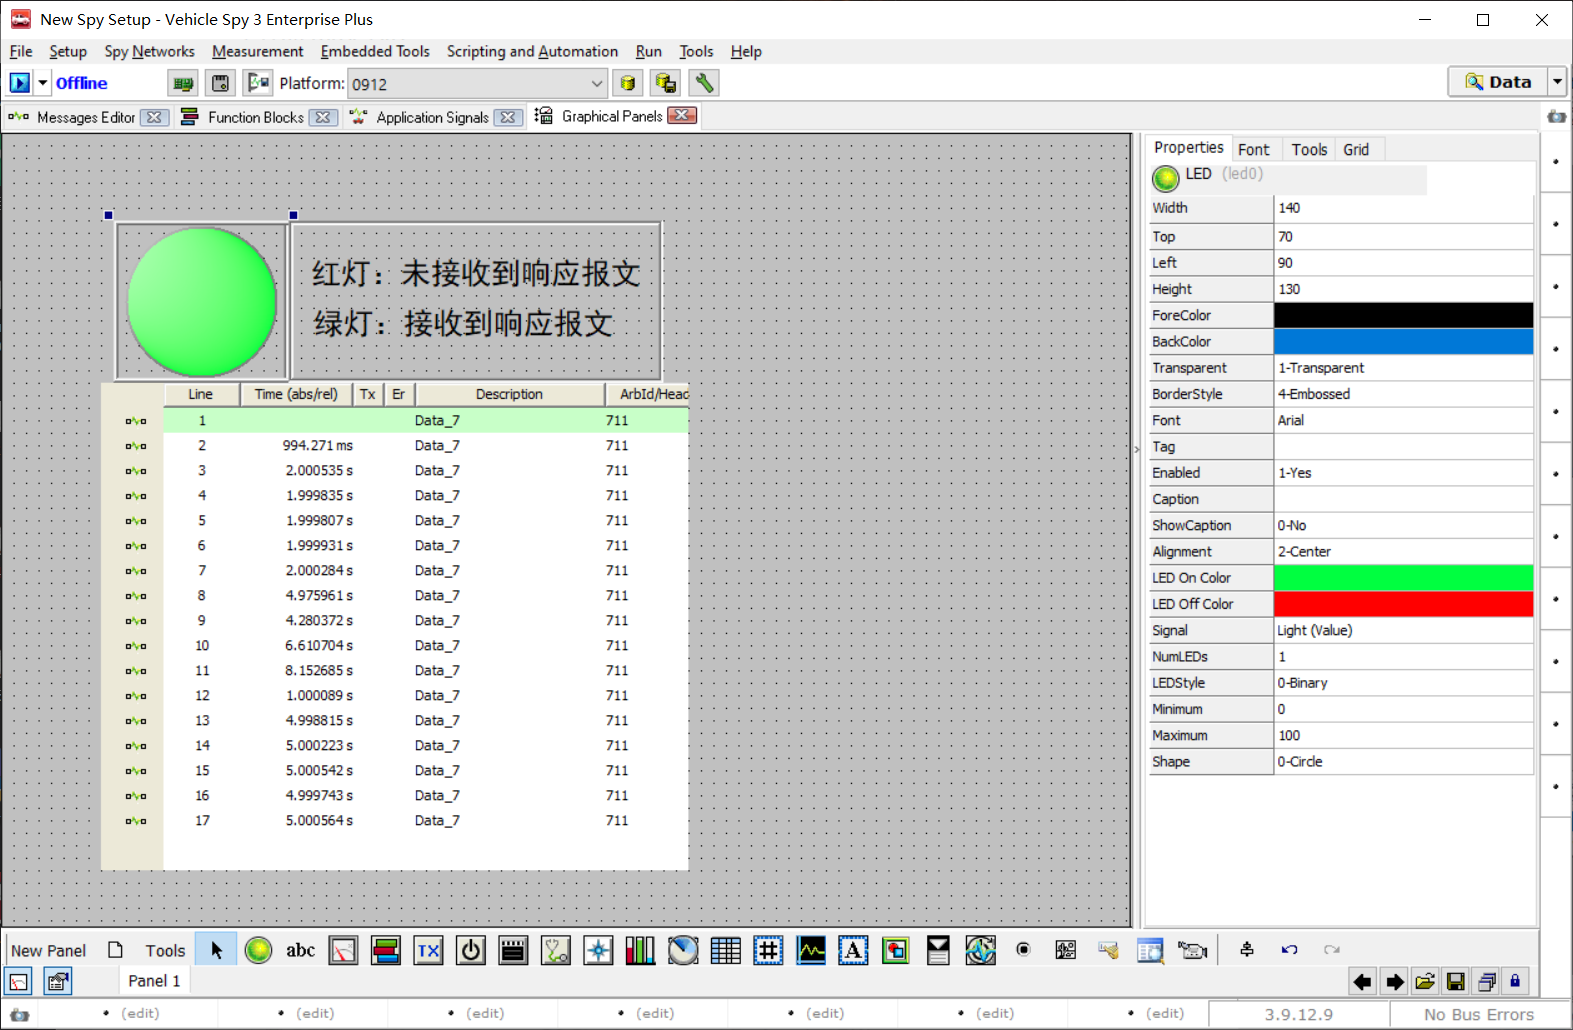Screen dimensions: 1573x1030
Task: Click the ForeColor black swatch
Action: [x=1403, y=315]
